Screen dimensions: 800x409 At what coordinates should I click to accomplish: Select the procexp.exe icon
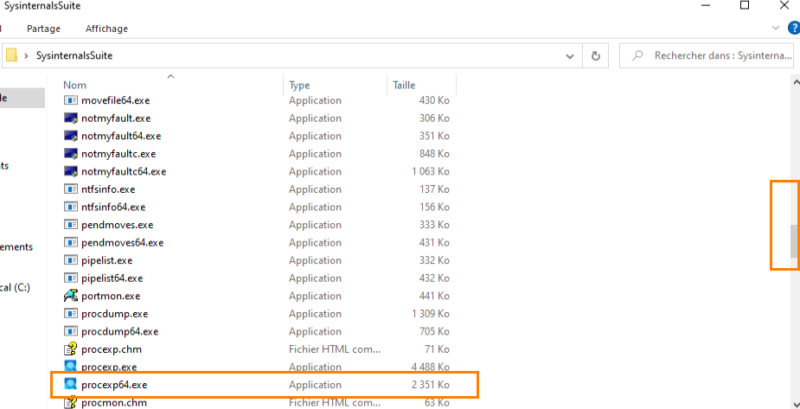(x=70, y=367)
